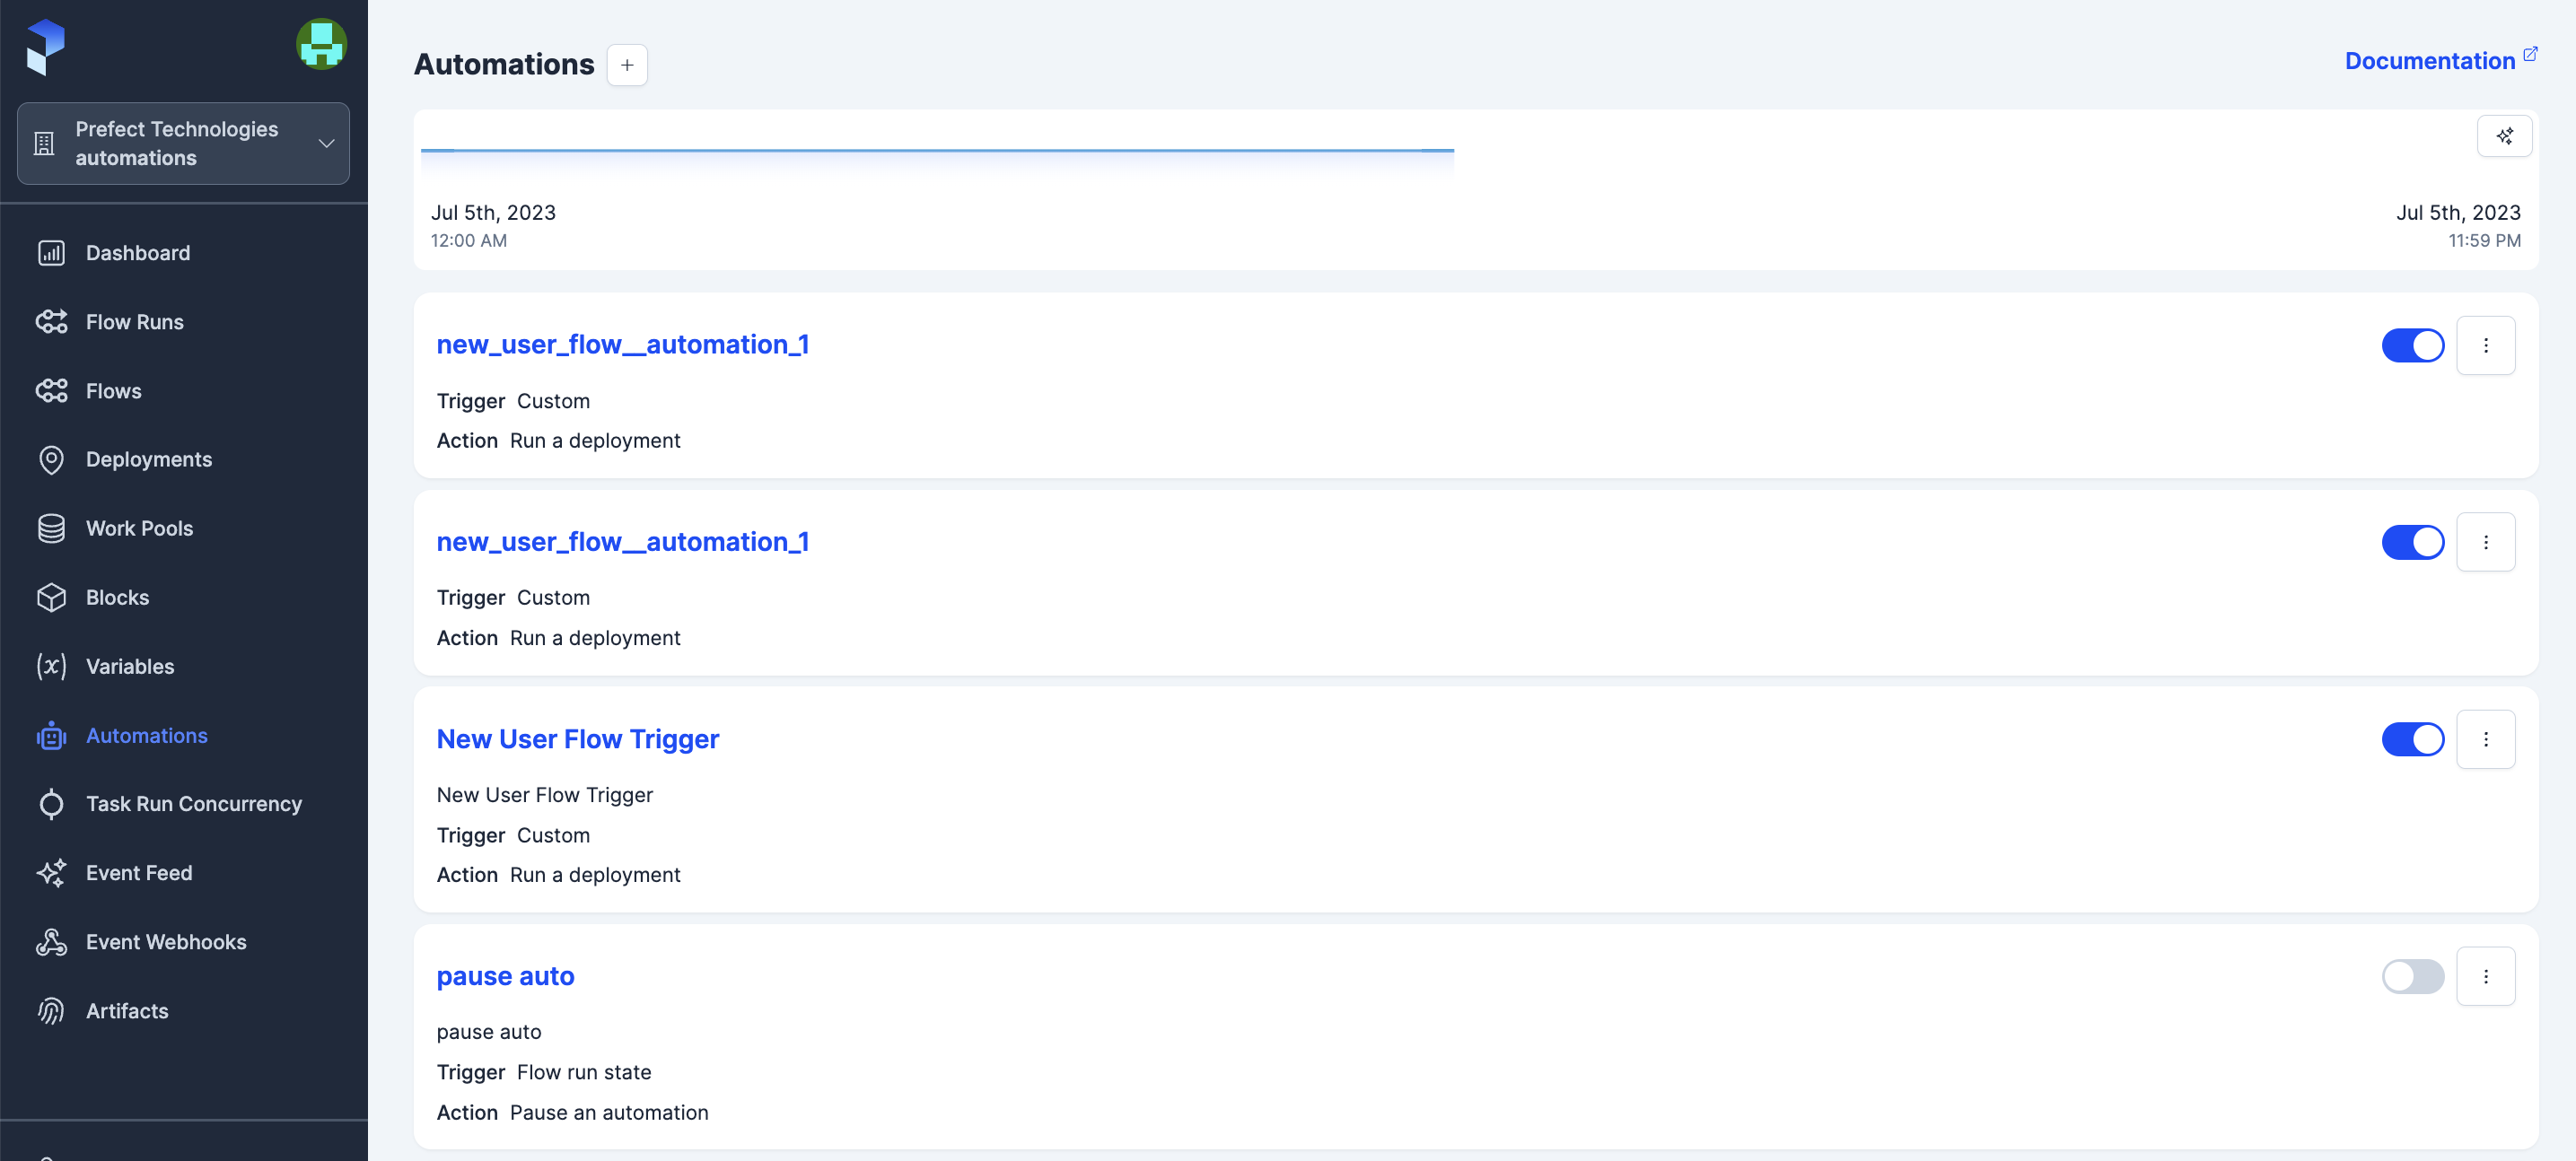Open Event Feed page
Image resolution: width=2576 pixels, height=1161 pixels.
(139, 873)
